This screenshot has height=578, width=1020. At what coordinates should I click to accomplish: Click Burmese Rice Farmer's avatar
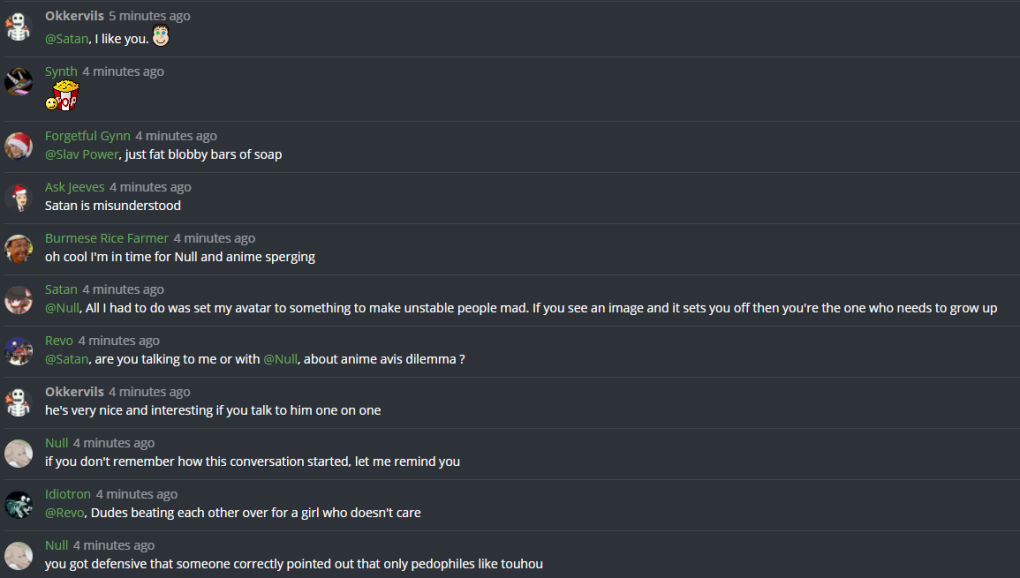18,247
